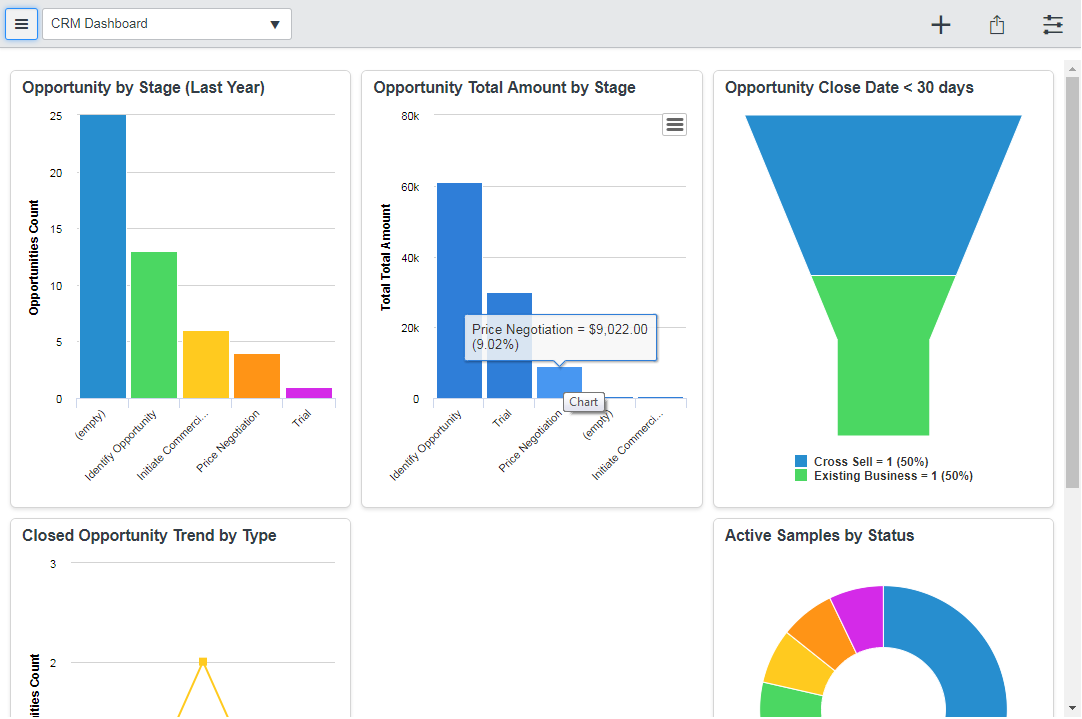Click the 'Opportunity Total Amount by Stage' title

[504, 88]
